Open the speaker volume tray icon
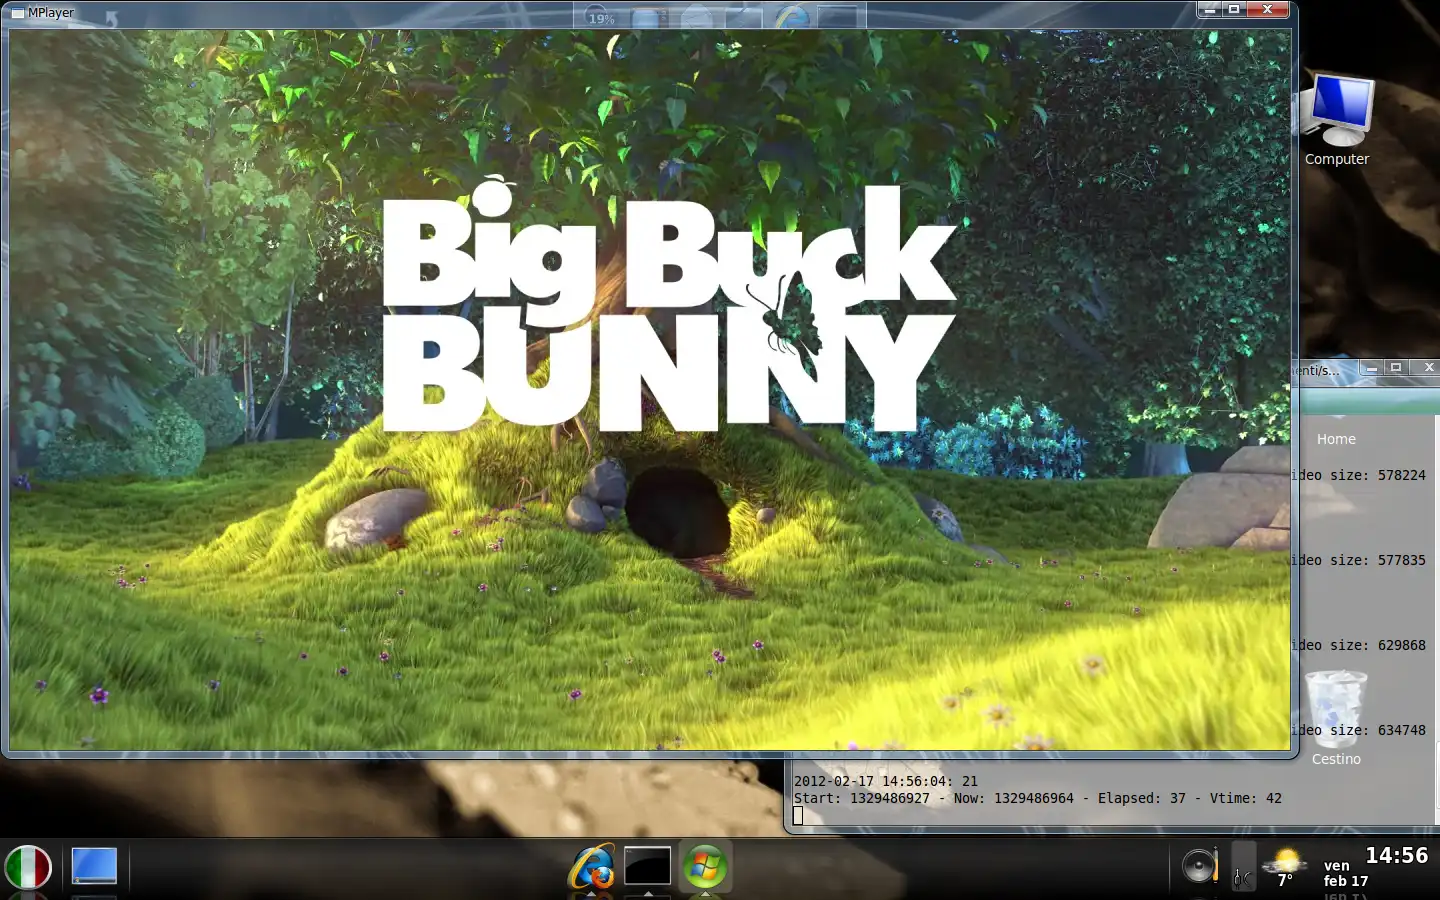The height and width of the screenshot is (900, 1440). [x=1200, y=865]
